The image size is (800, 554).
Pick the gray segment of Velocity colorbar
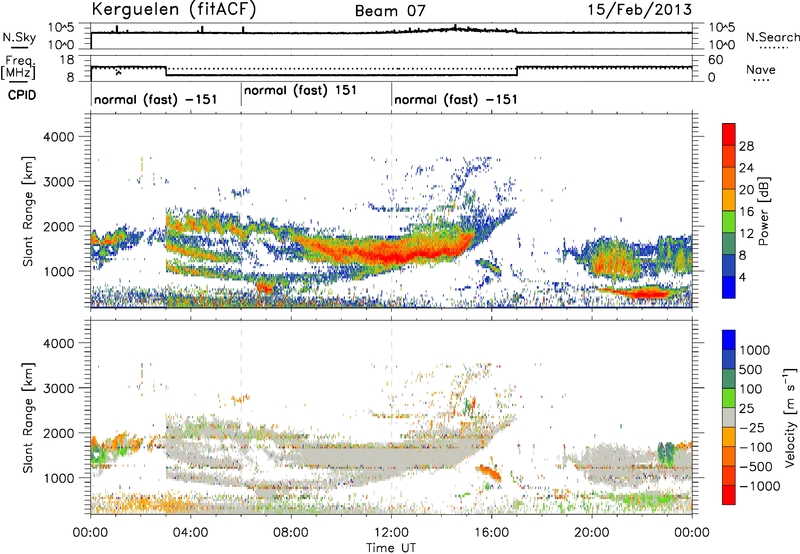(x=729, y=418)
